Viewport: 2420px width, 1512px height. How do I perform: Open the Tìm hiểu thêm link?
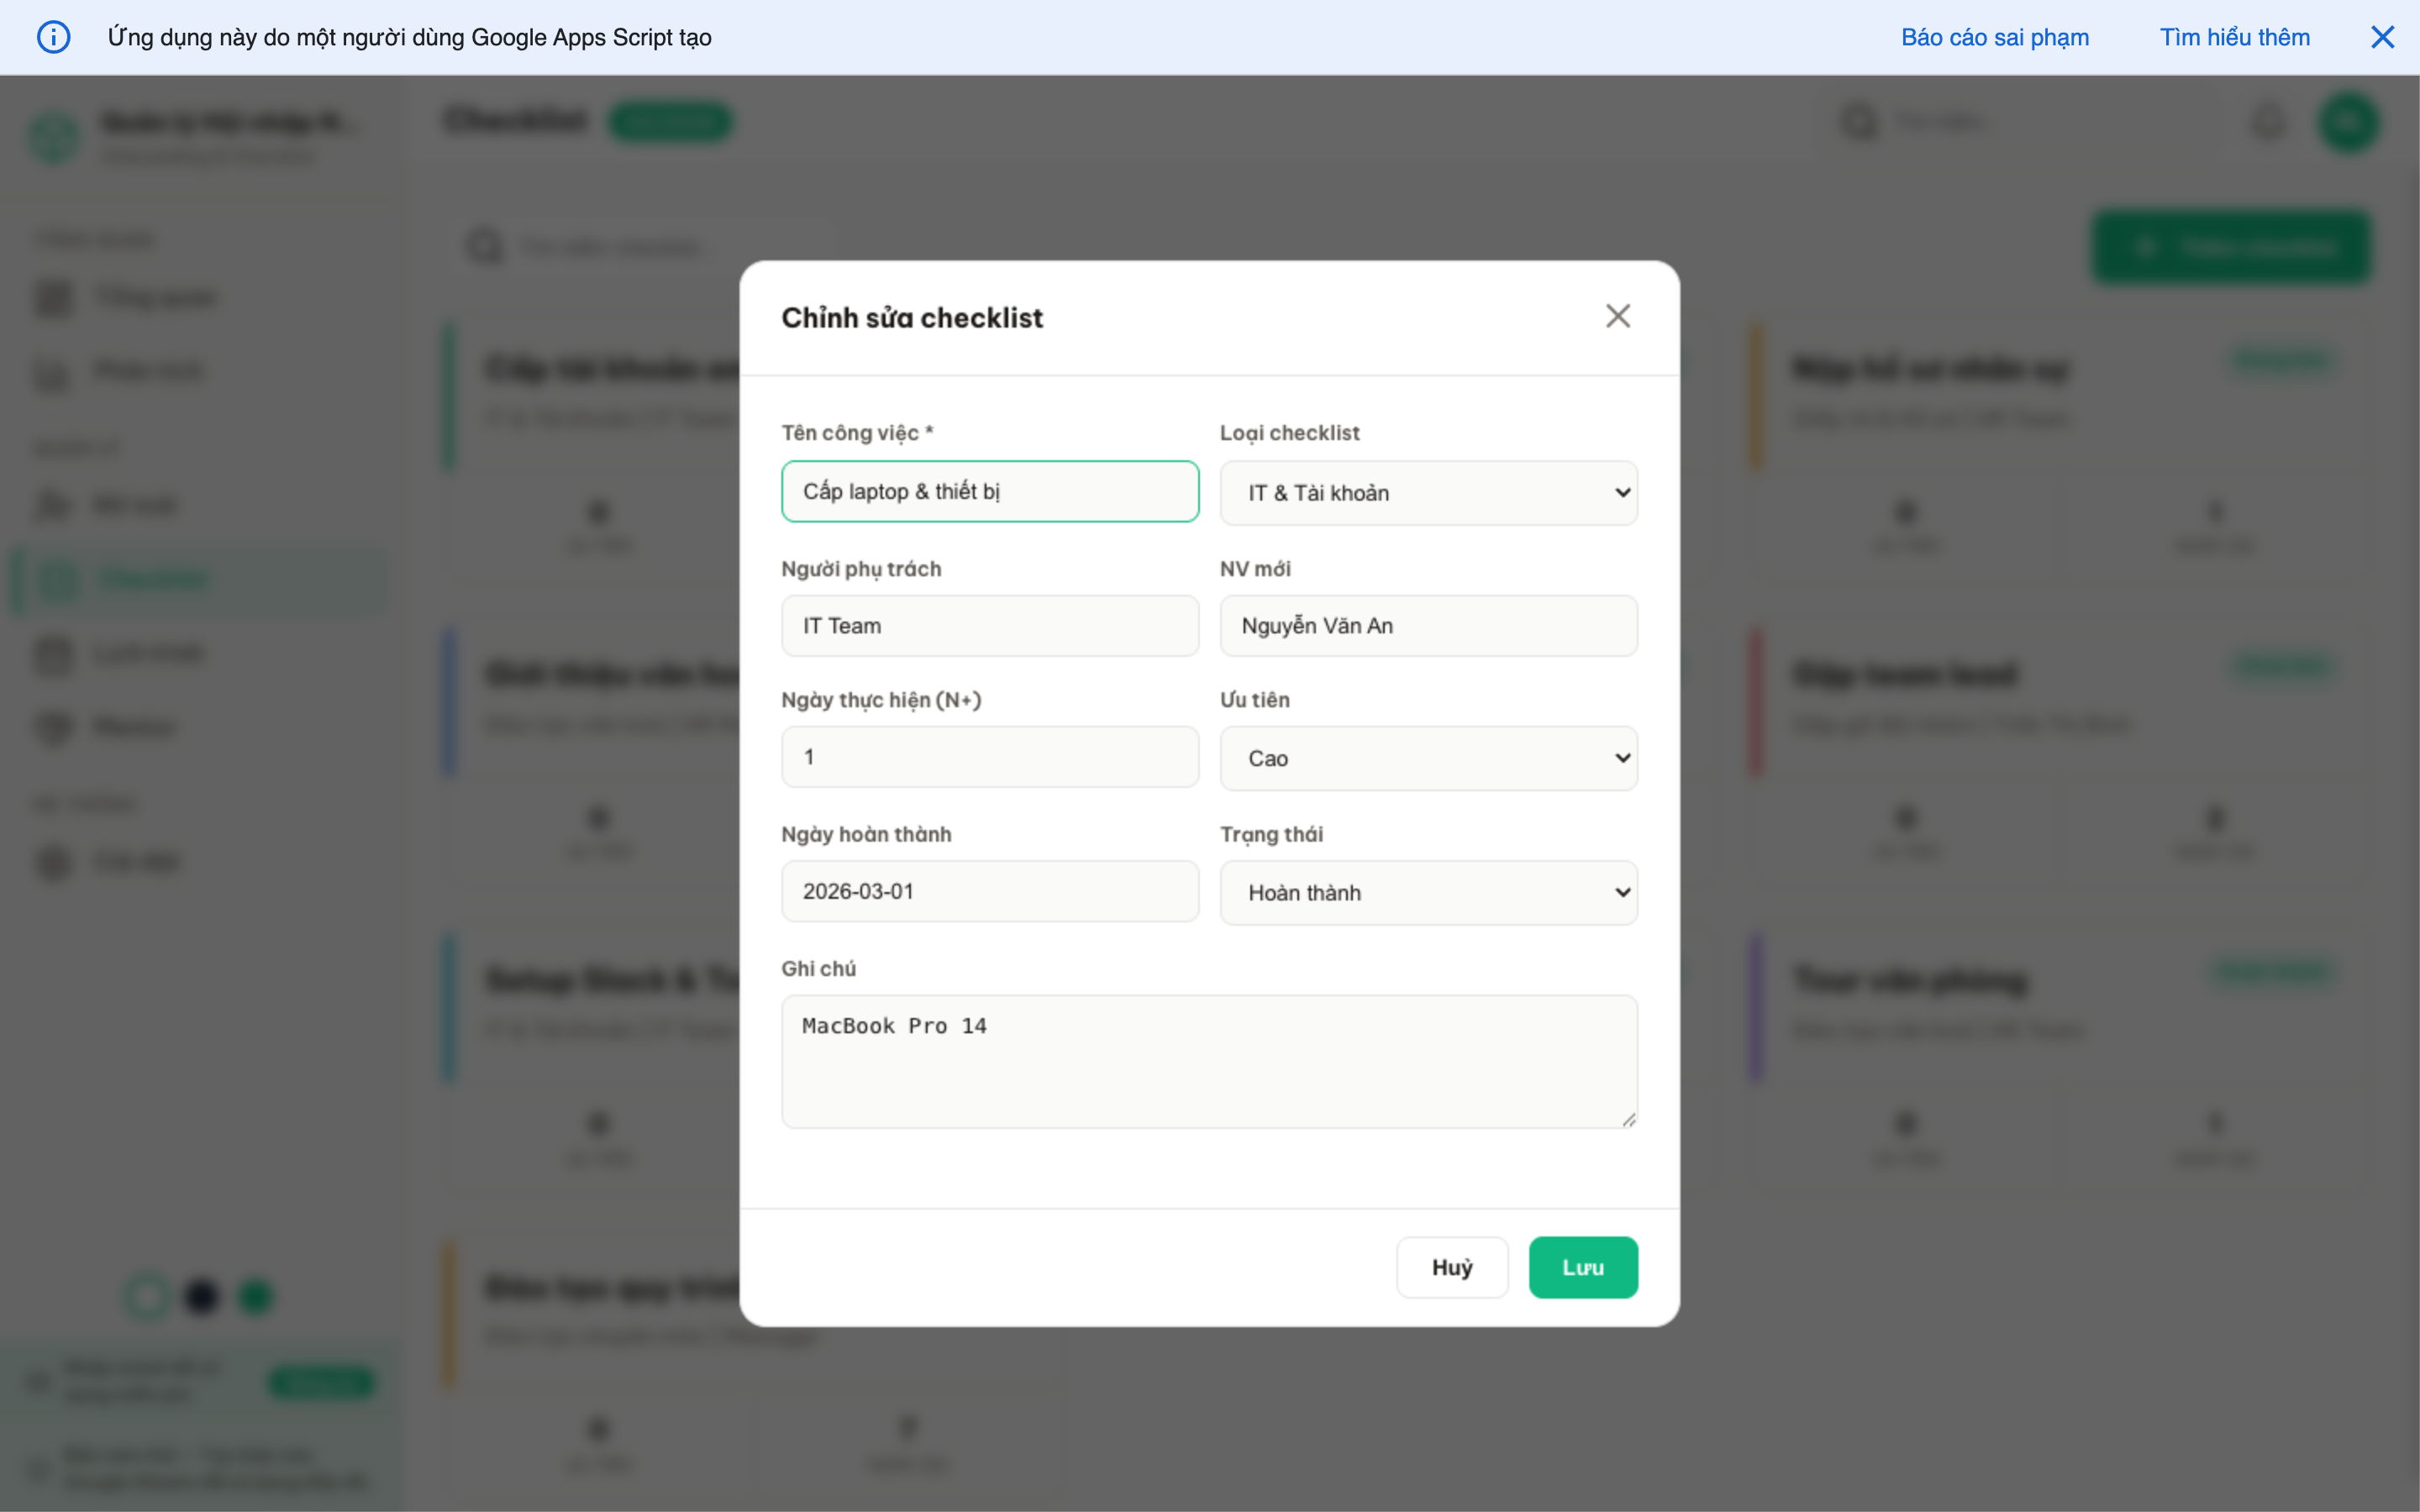[x=2234, y=37]
